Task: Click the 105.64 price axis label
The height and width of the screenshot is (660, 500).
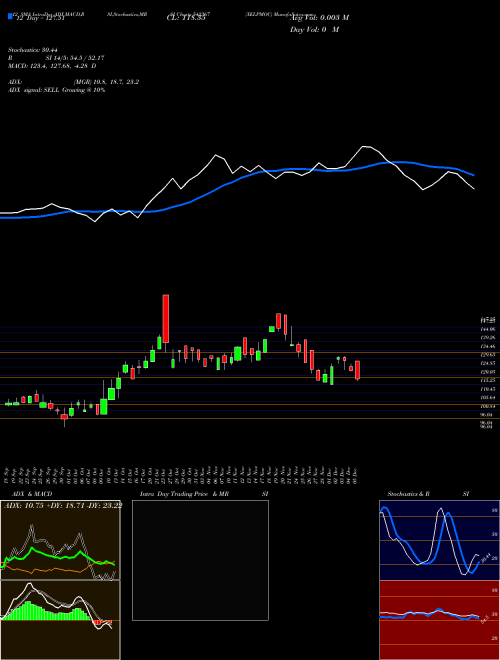Action: [487, 397]
